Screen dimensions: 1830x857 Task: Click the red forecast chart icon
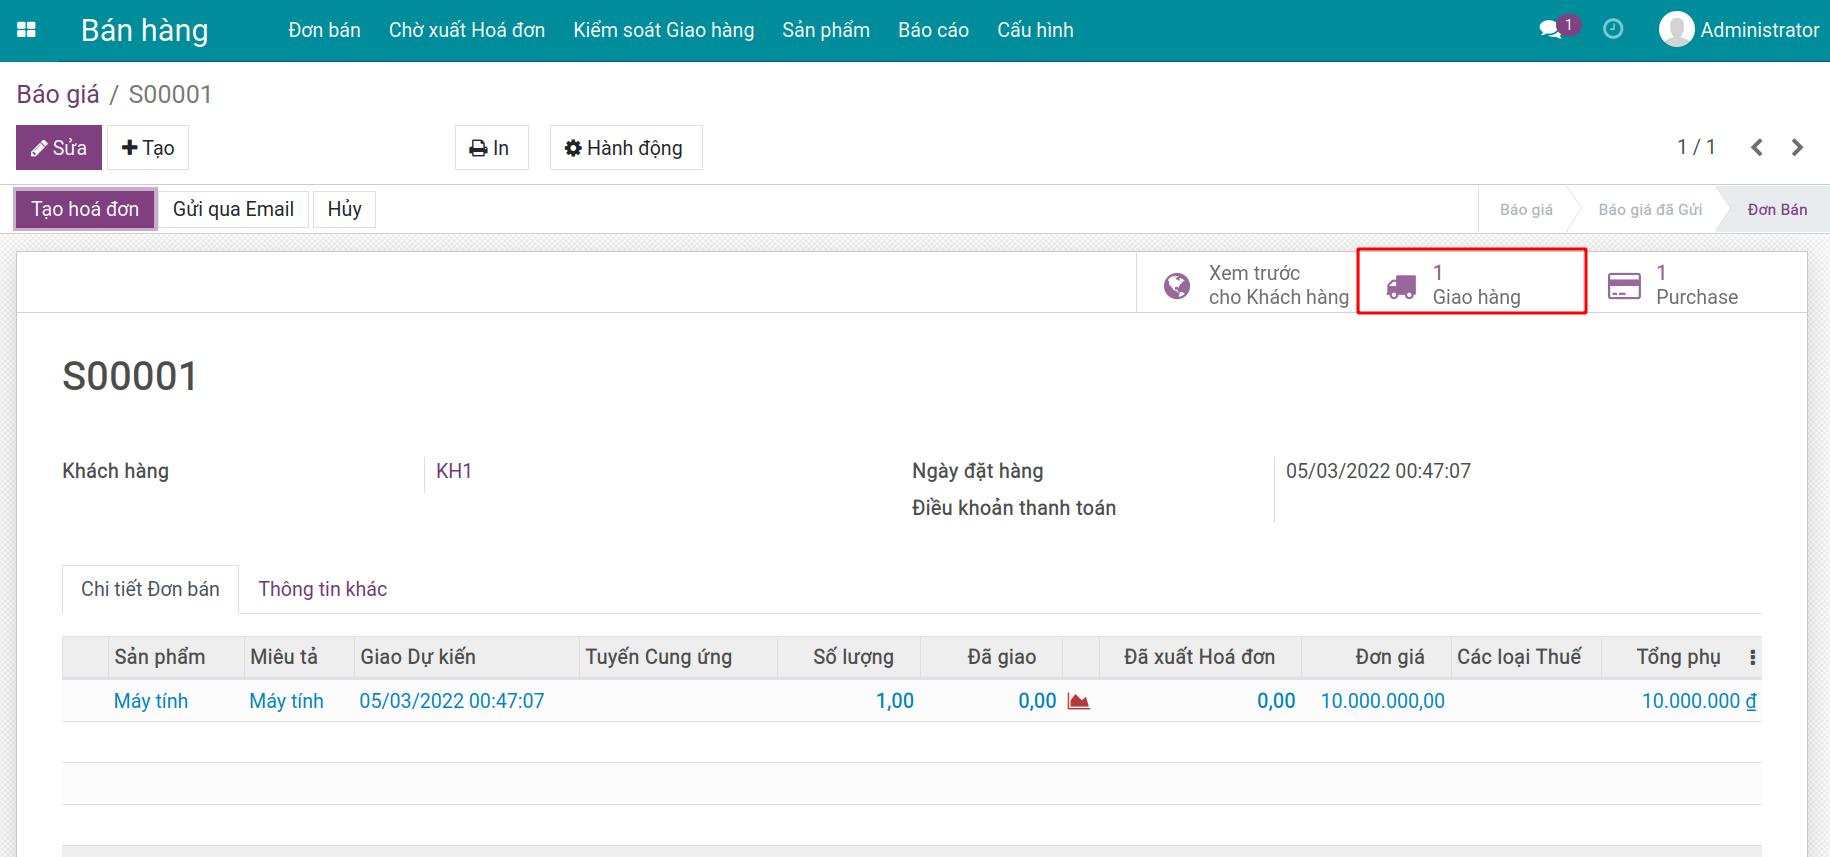1078,701
